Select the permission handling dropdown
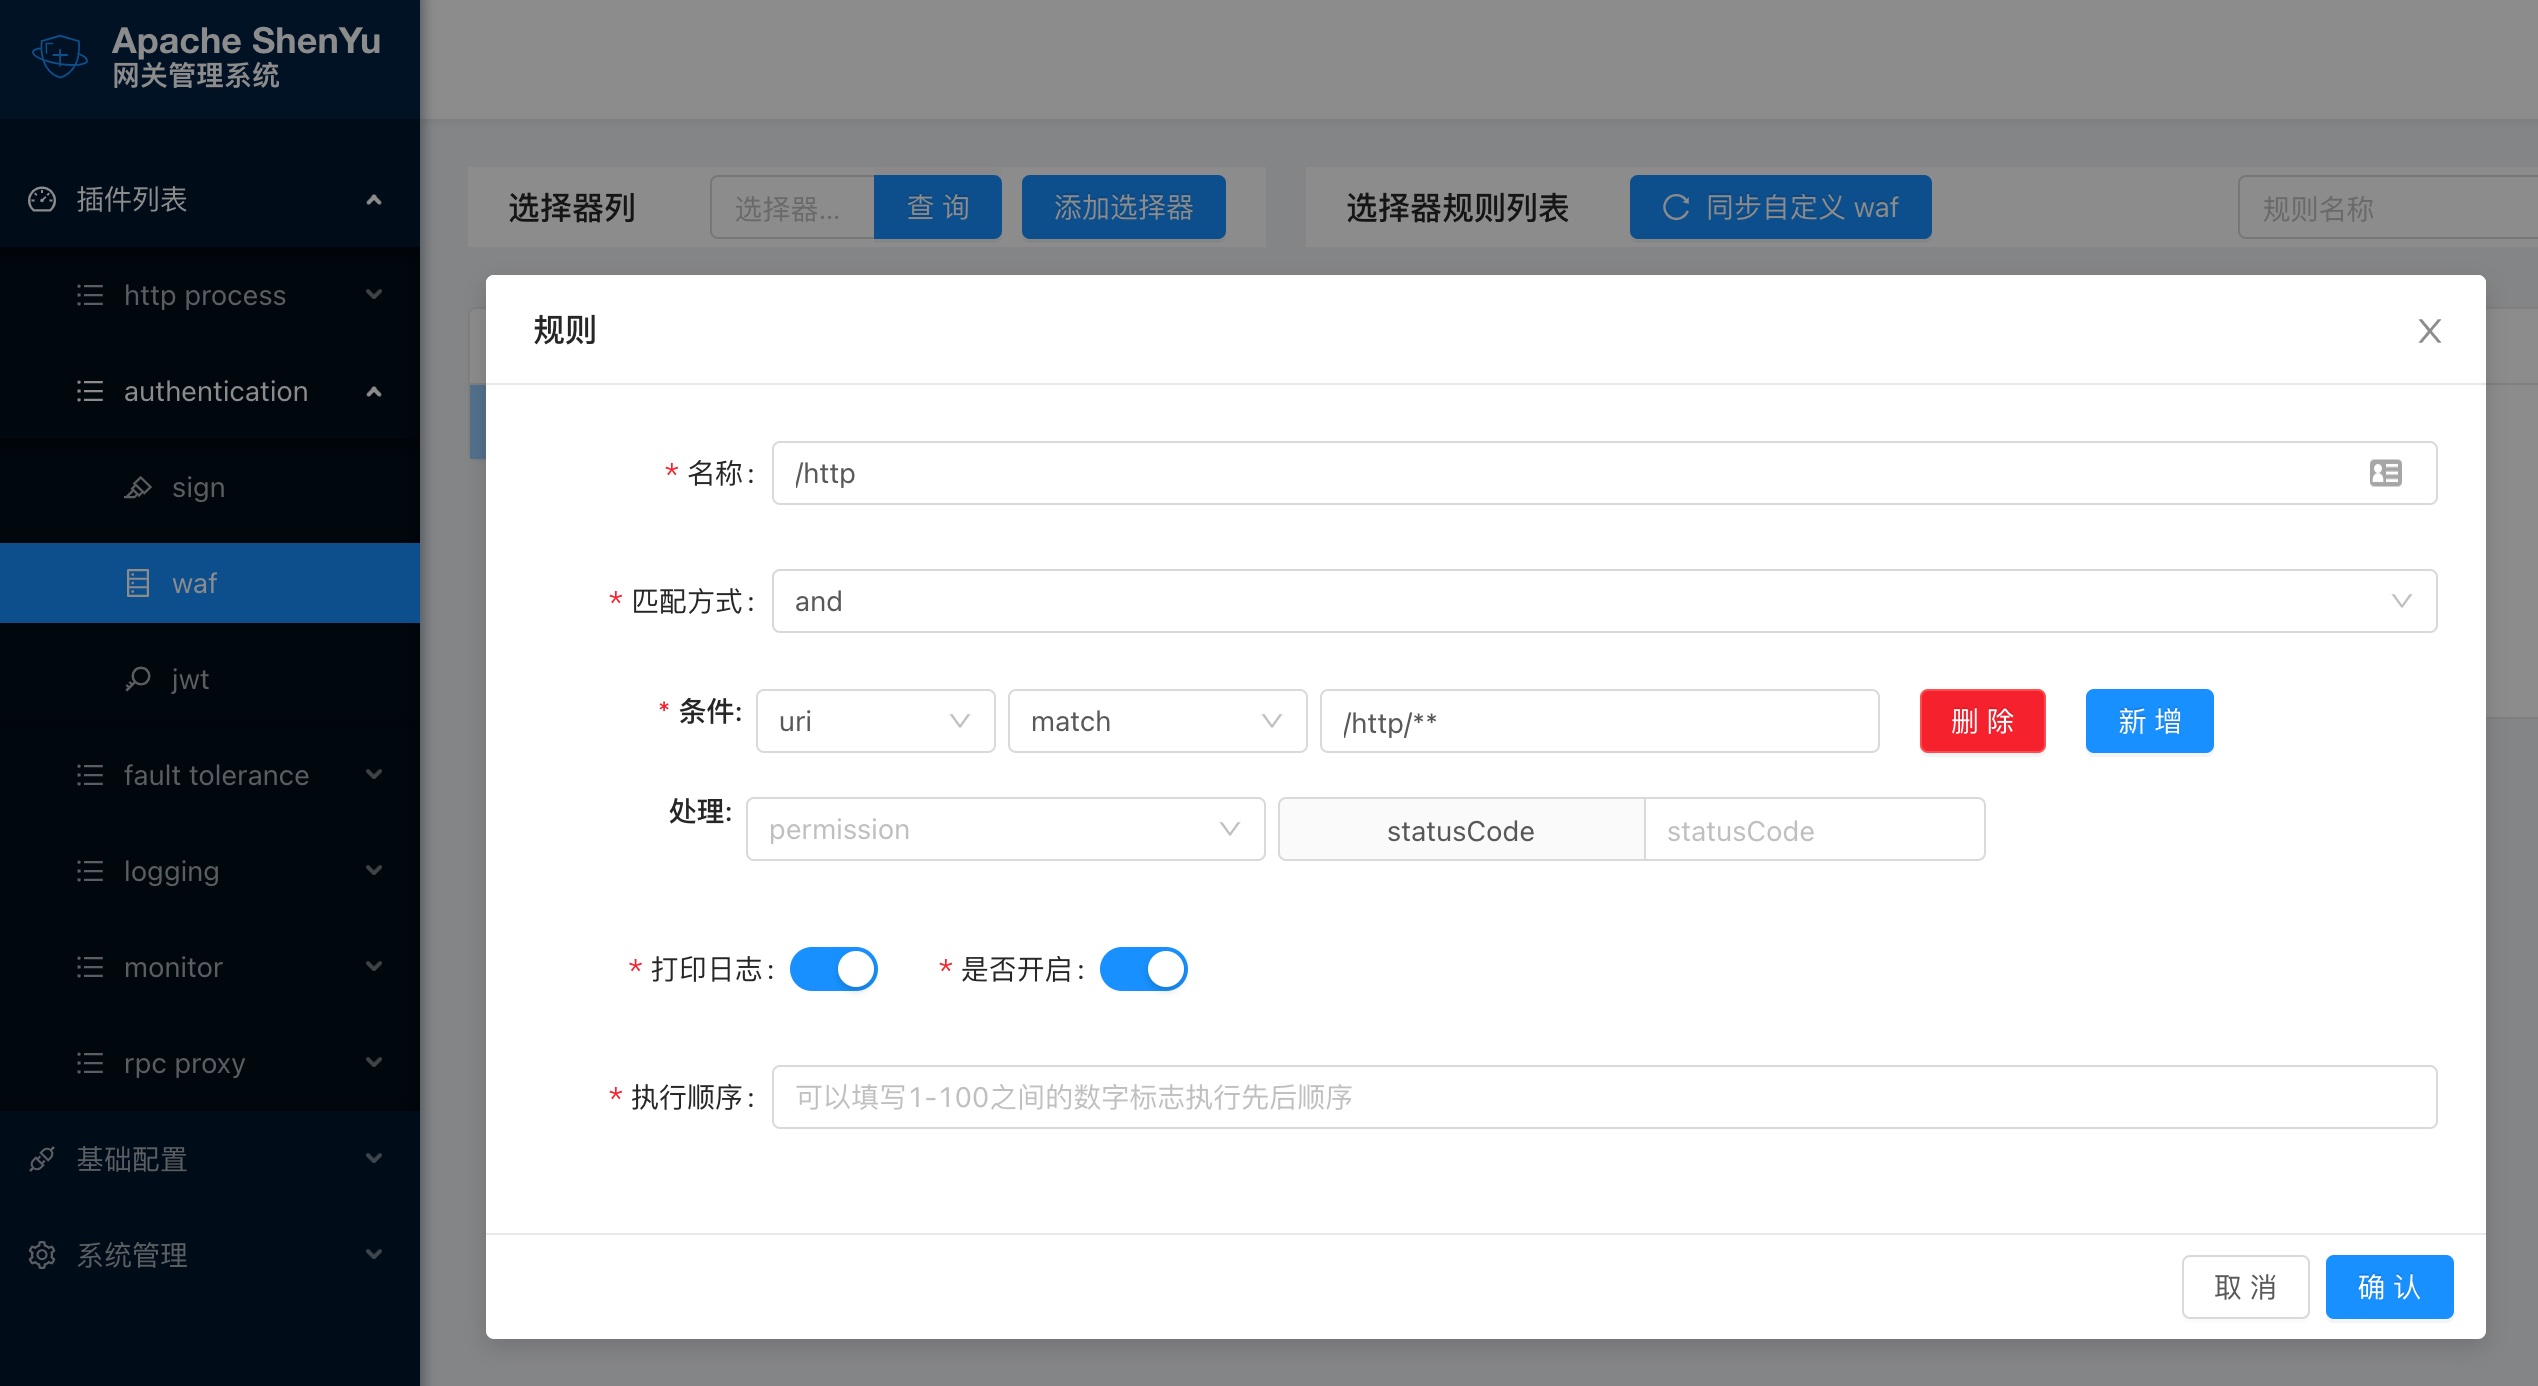The width and height of the screenshot is (2538, 1386). 1005,829
